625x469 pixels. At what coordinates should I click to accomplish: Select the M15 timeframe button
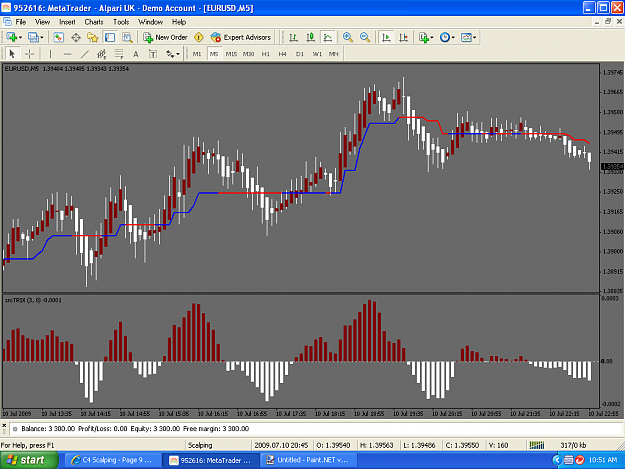(x=231, y=54)
